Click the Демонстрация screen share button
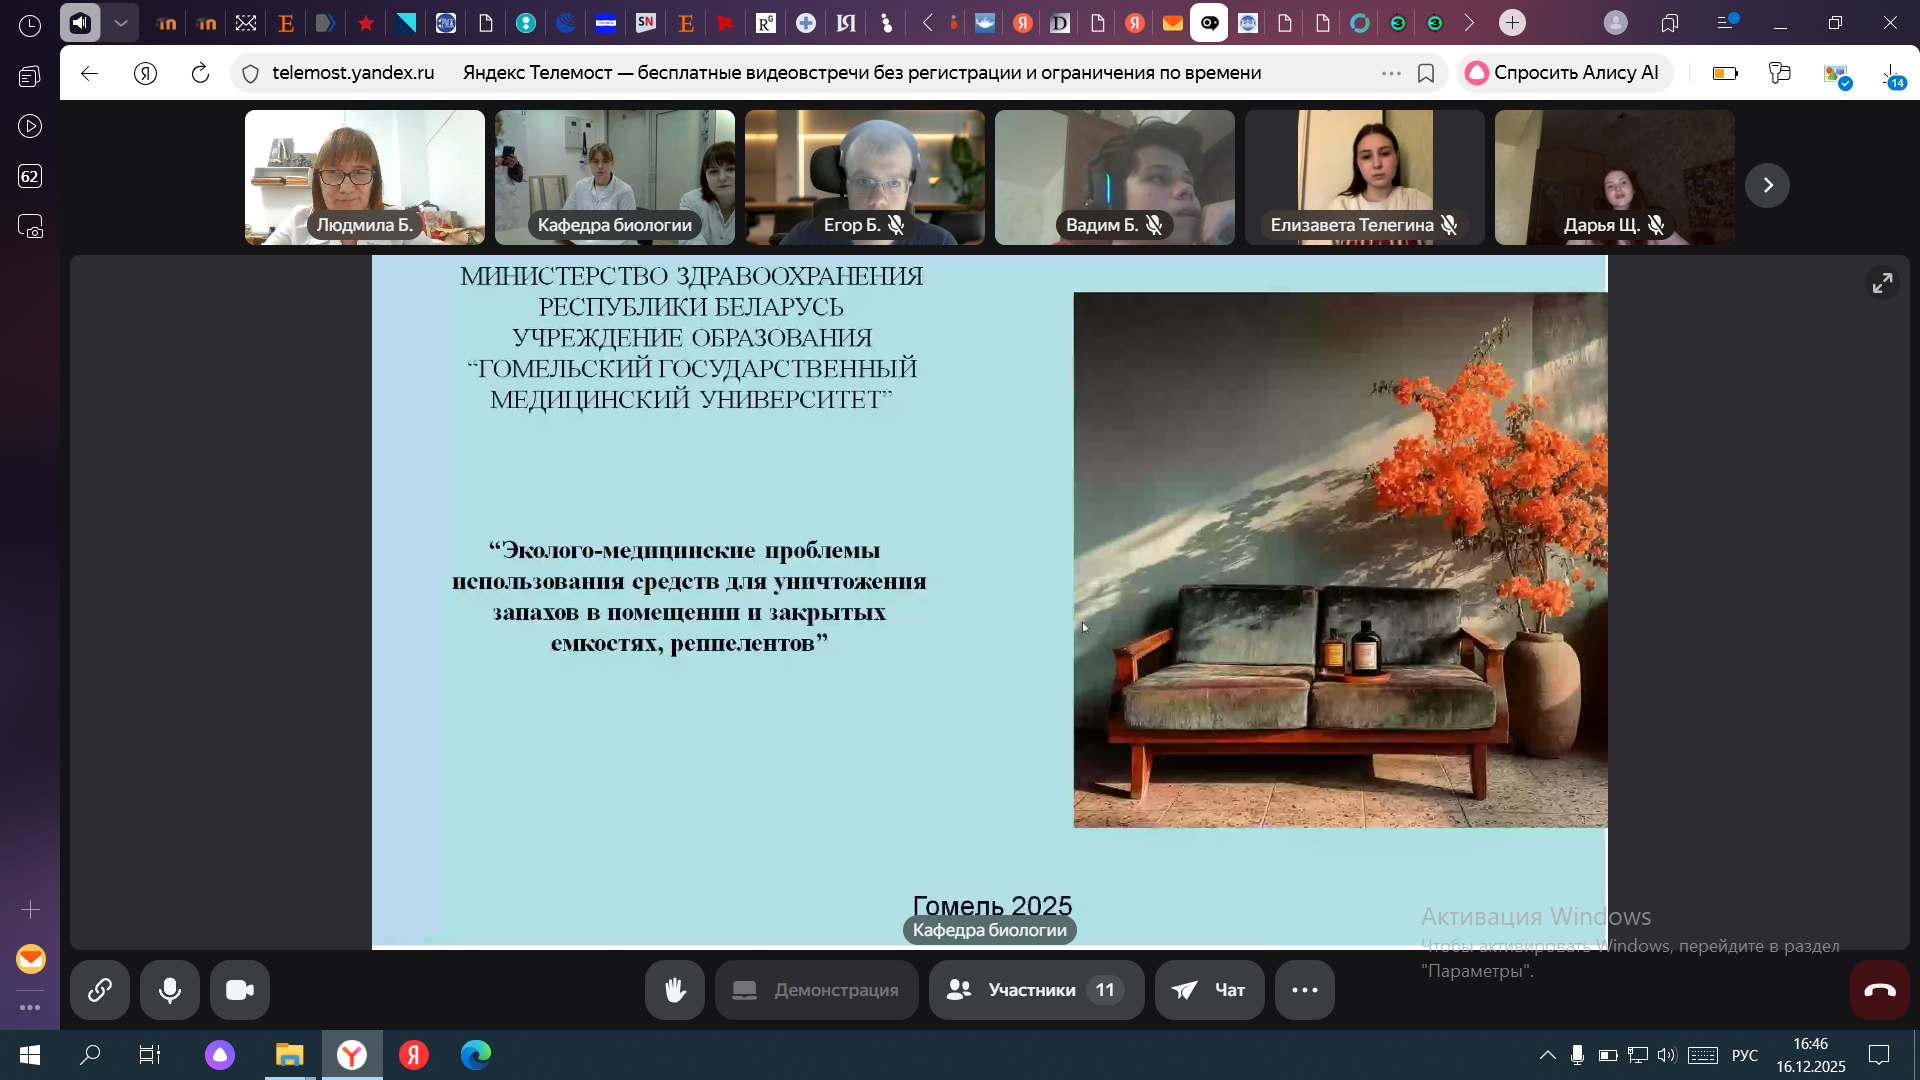The width and height of the screenshot is (1920, 1080). [x=816, y=990]
